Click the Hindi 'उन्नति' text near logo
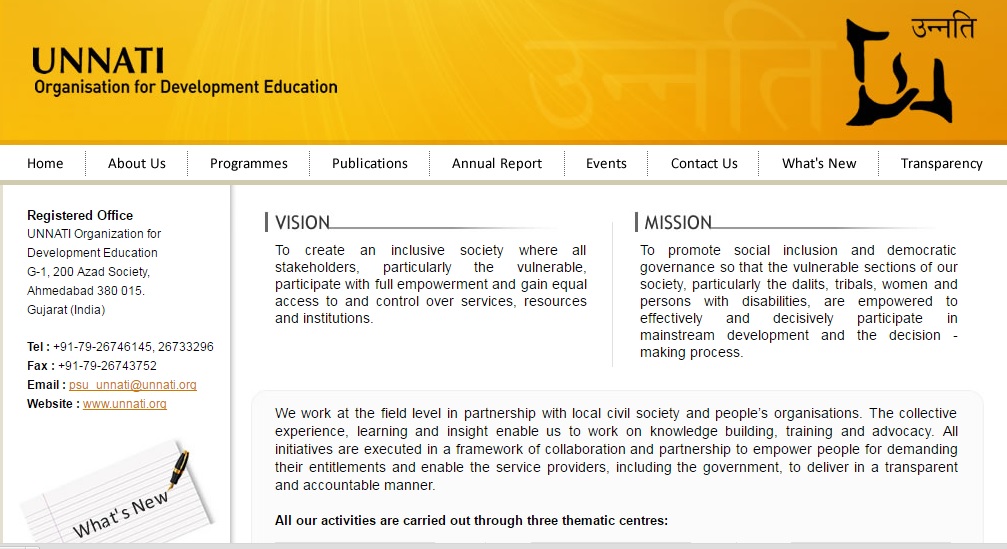The image size is (1007, 549). click(943, 27)
